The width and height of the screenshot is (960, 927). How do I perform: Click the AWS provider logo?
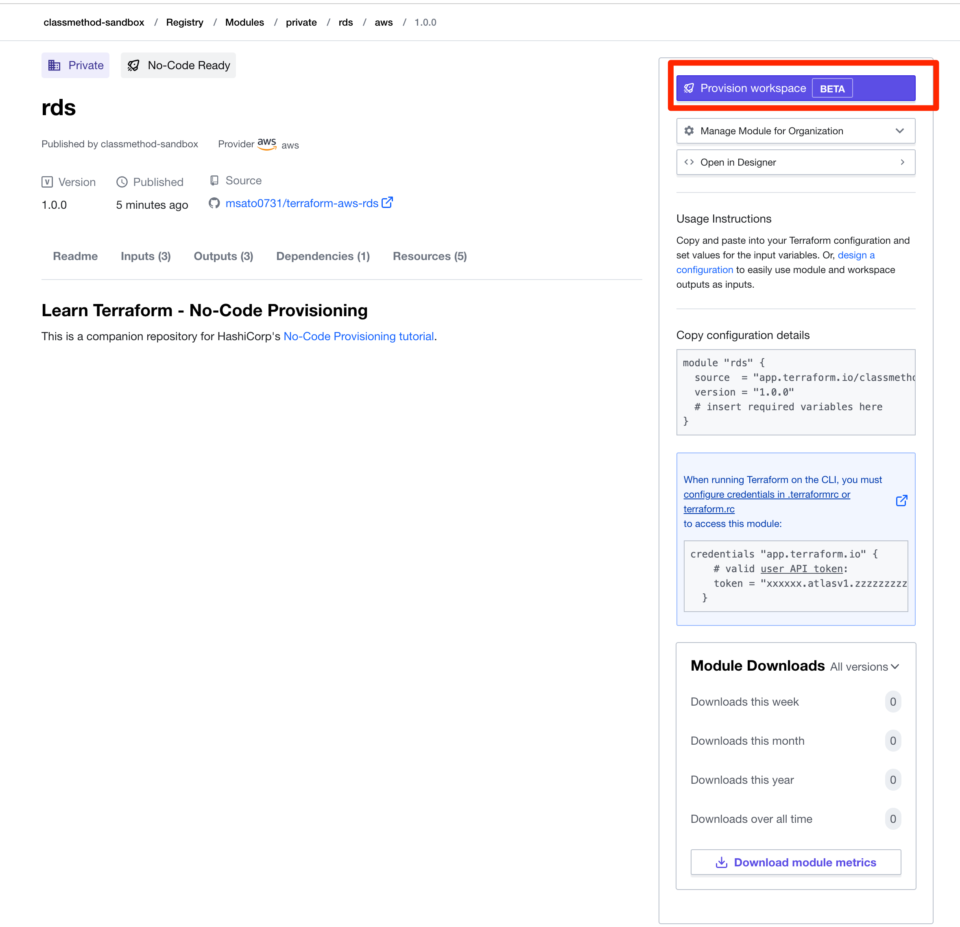point(268,142)
